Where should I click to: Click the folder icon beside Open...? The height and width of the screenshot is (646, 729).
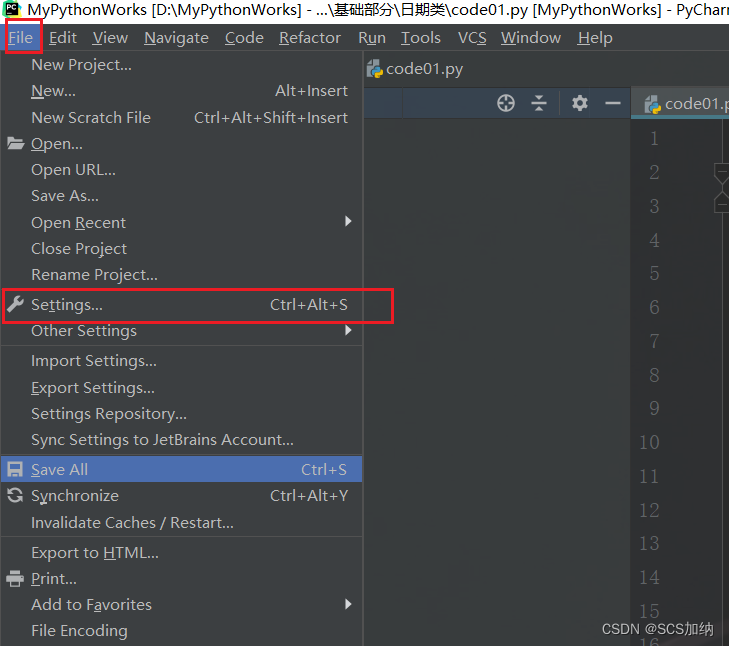point(15,143)
